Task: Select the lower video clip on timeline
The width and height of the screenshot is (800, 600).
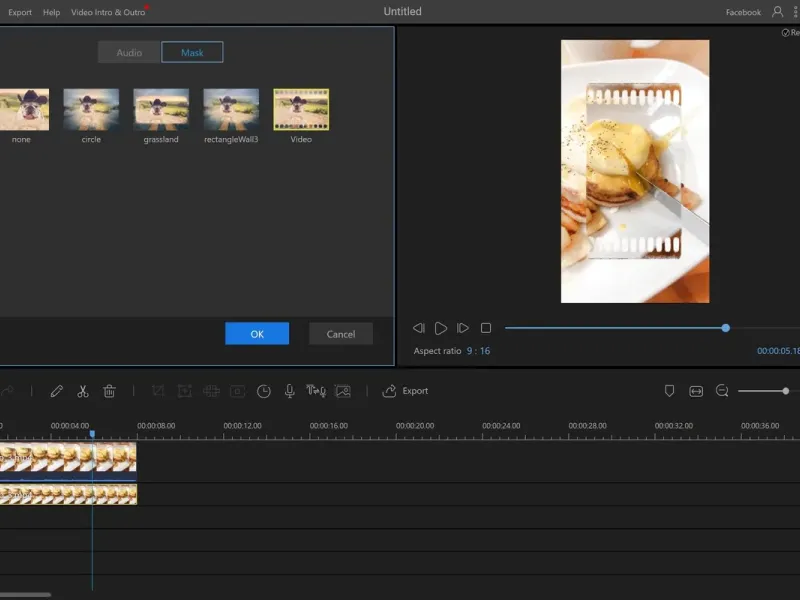Action: point(68,494)
